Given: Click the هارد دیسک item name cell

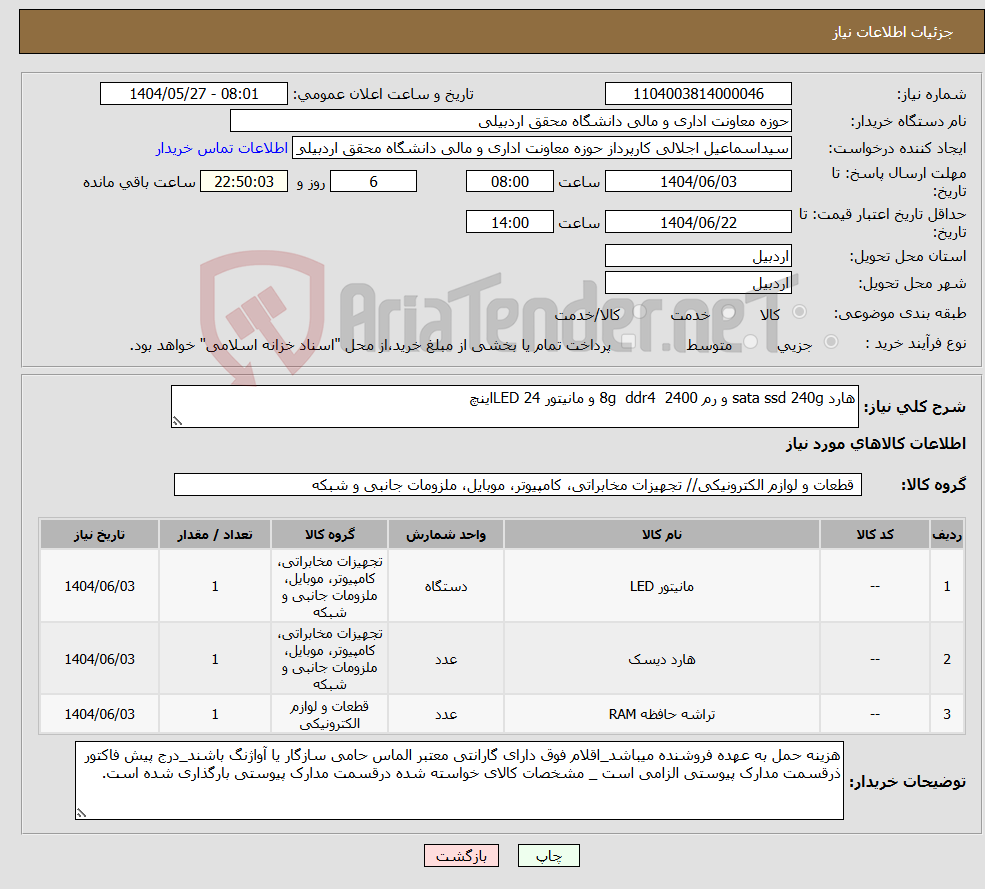Looking at the screenshot, I should [661, 659].
